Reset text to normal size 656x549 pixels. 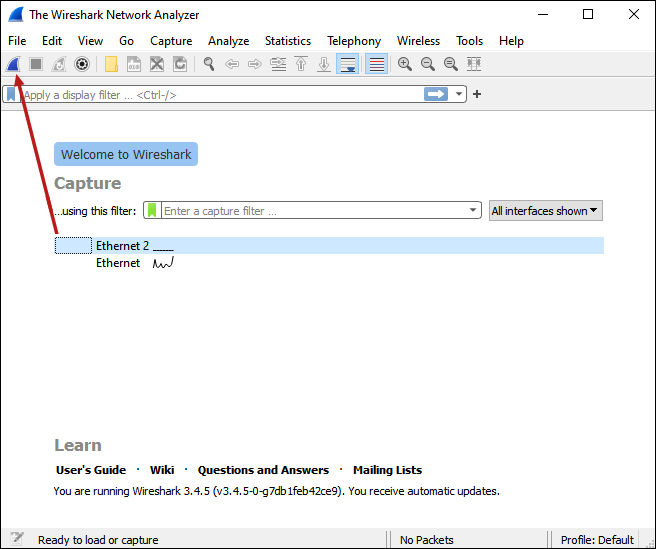pos(451,64)
